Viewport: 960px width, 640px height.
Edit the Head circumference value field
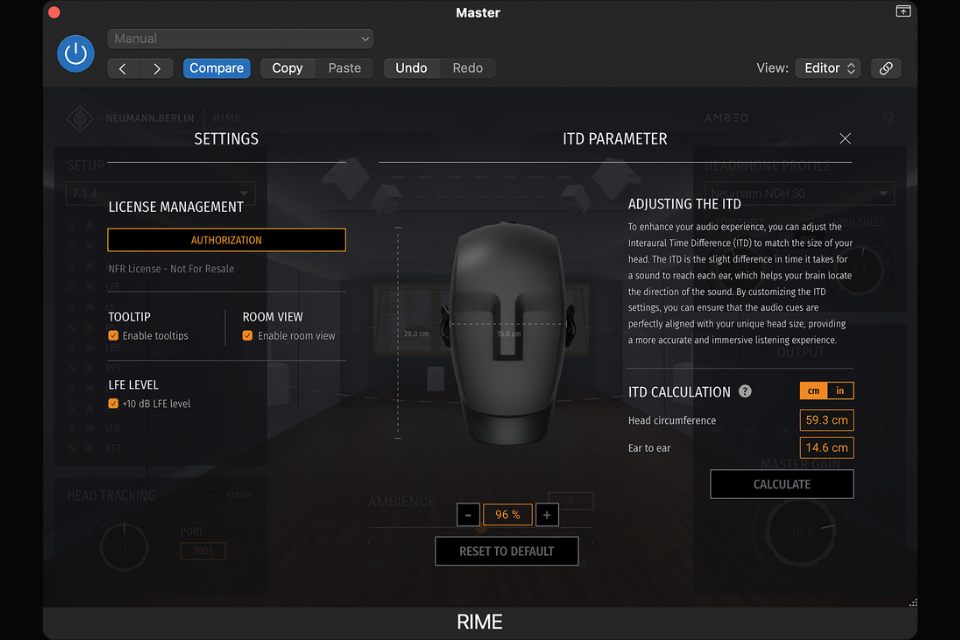coord(827,420)
